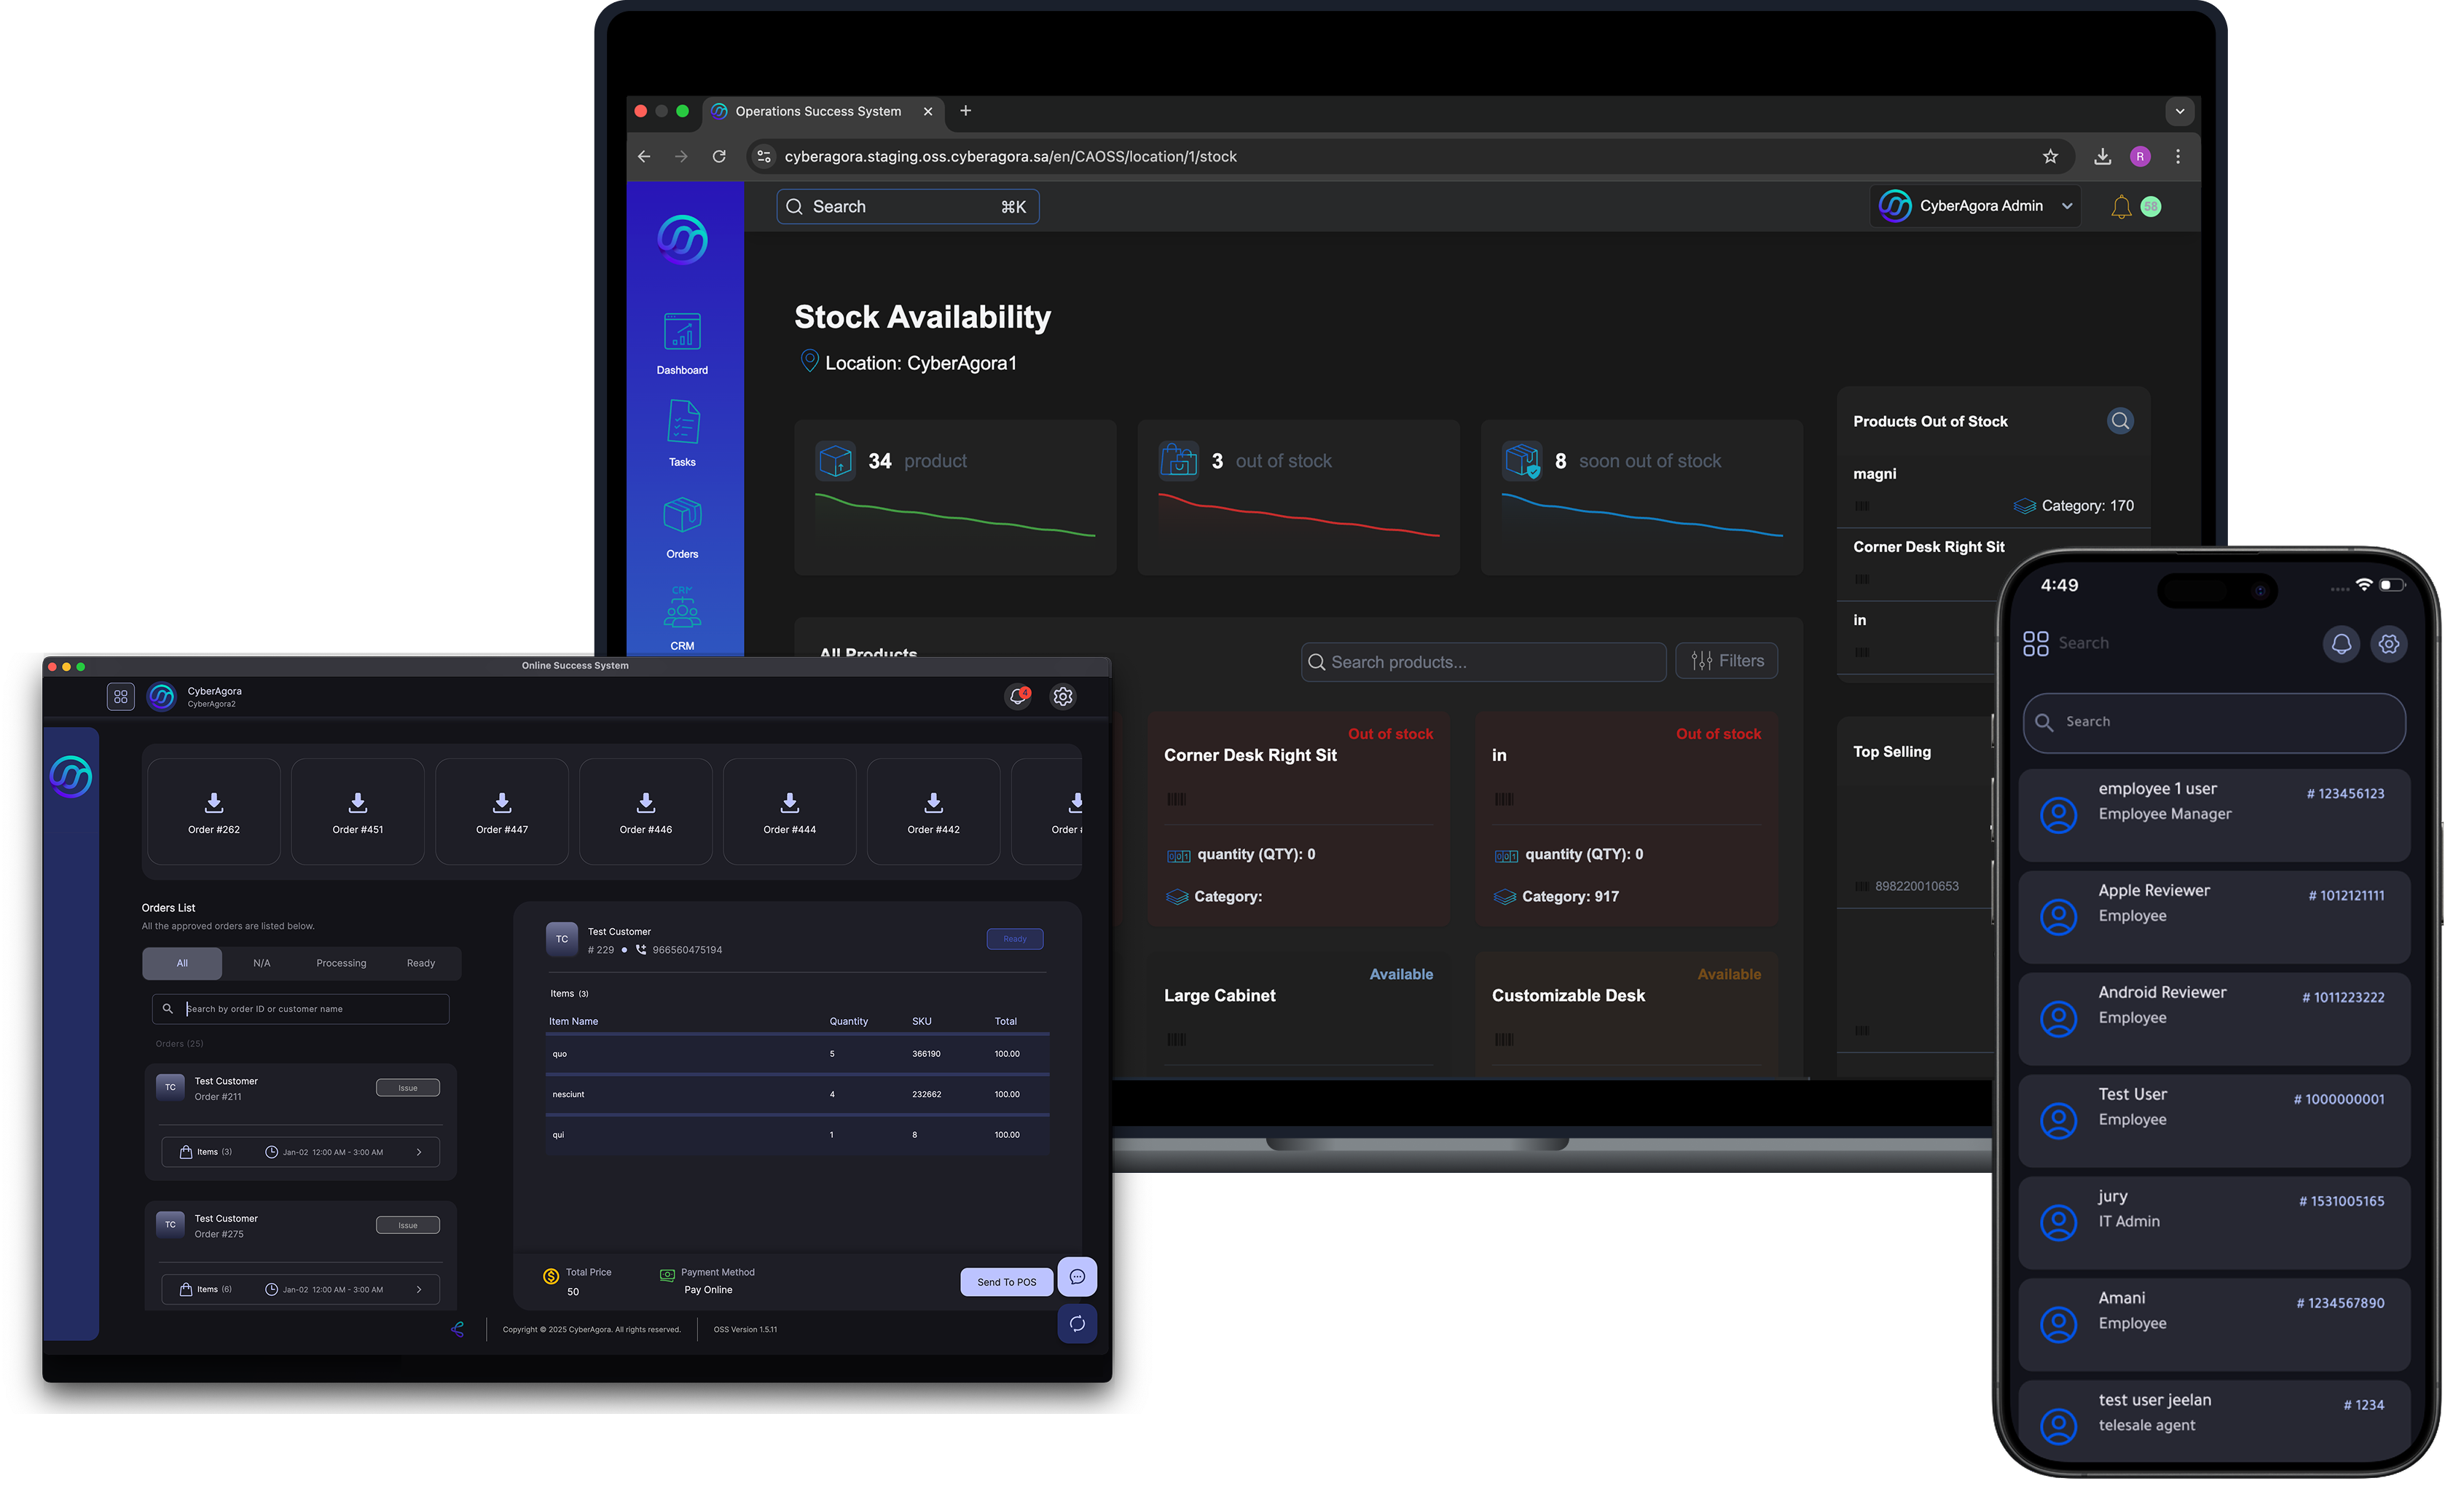Click the notification bell beside CyberAgora Admin
Viewport: 2464px width, 1497px height.
[2120, 207]
